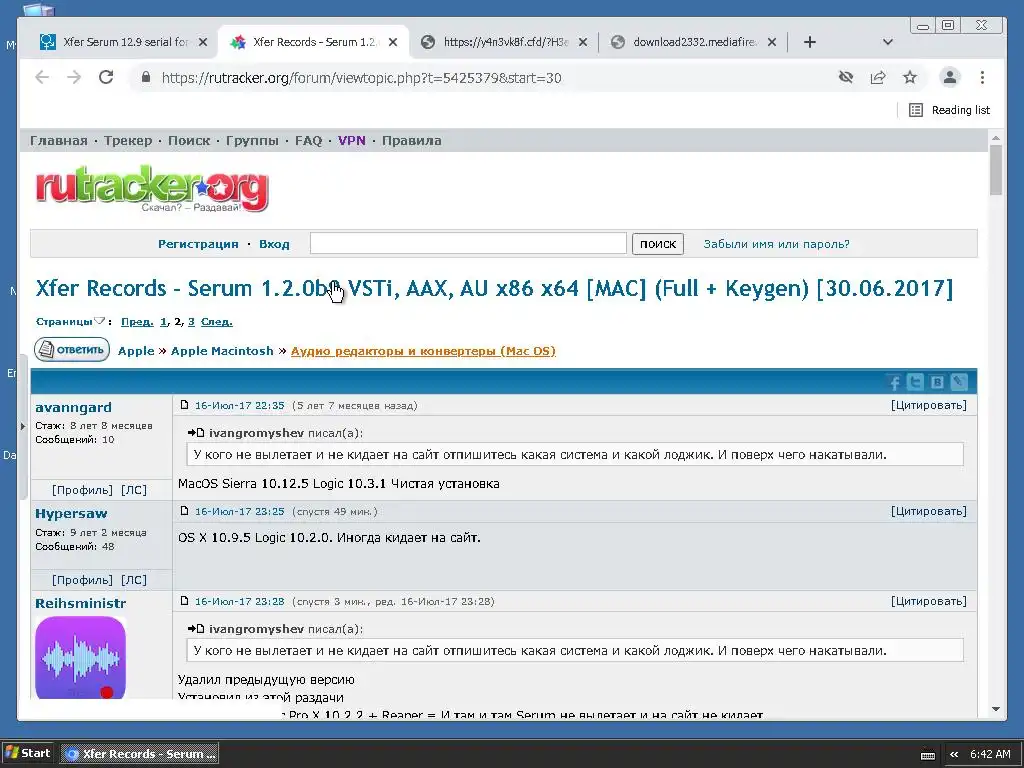The height and width of the screenshot is (768, 1024).
Task: Go to previous page via Пред.
Action: [137, 322]
